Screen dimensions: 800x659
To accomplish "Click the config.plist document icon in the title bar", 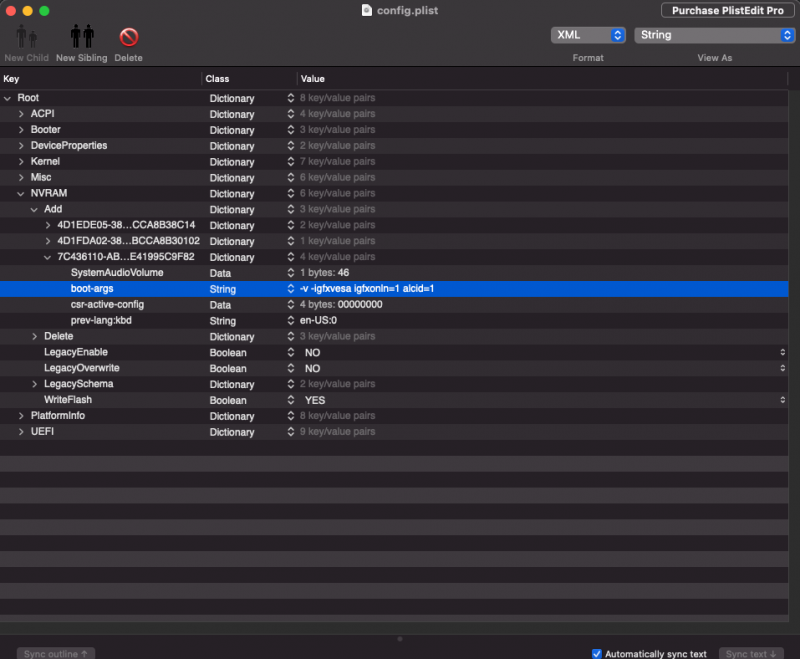I will (x=366, y=10).
